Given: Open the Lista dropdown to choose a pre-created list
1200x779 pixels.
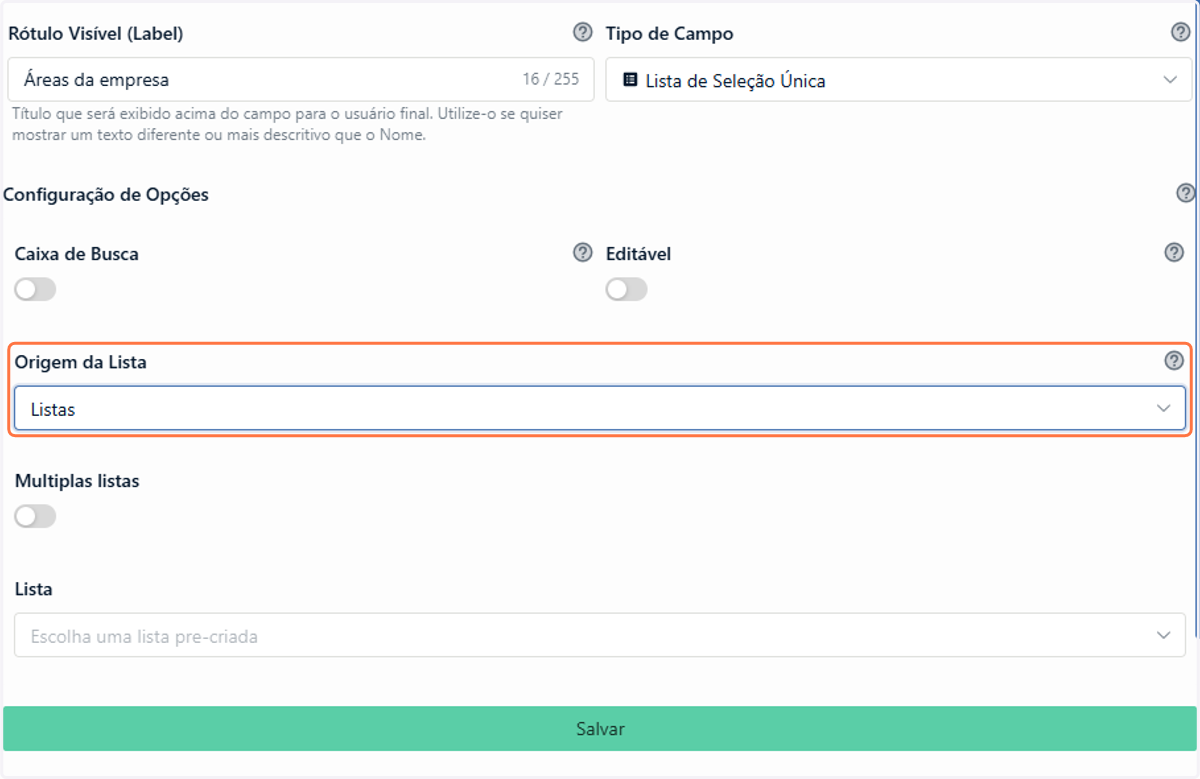Looking at the screenshot, I should coord(600,635).
